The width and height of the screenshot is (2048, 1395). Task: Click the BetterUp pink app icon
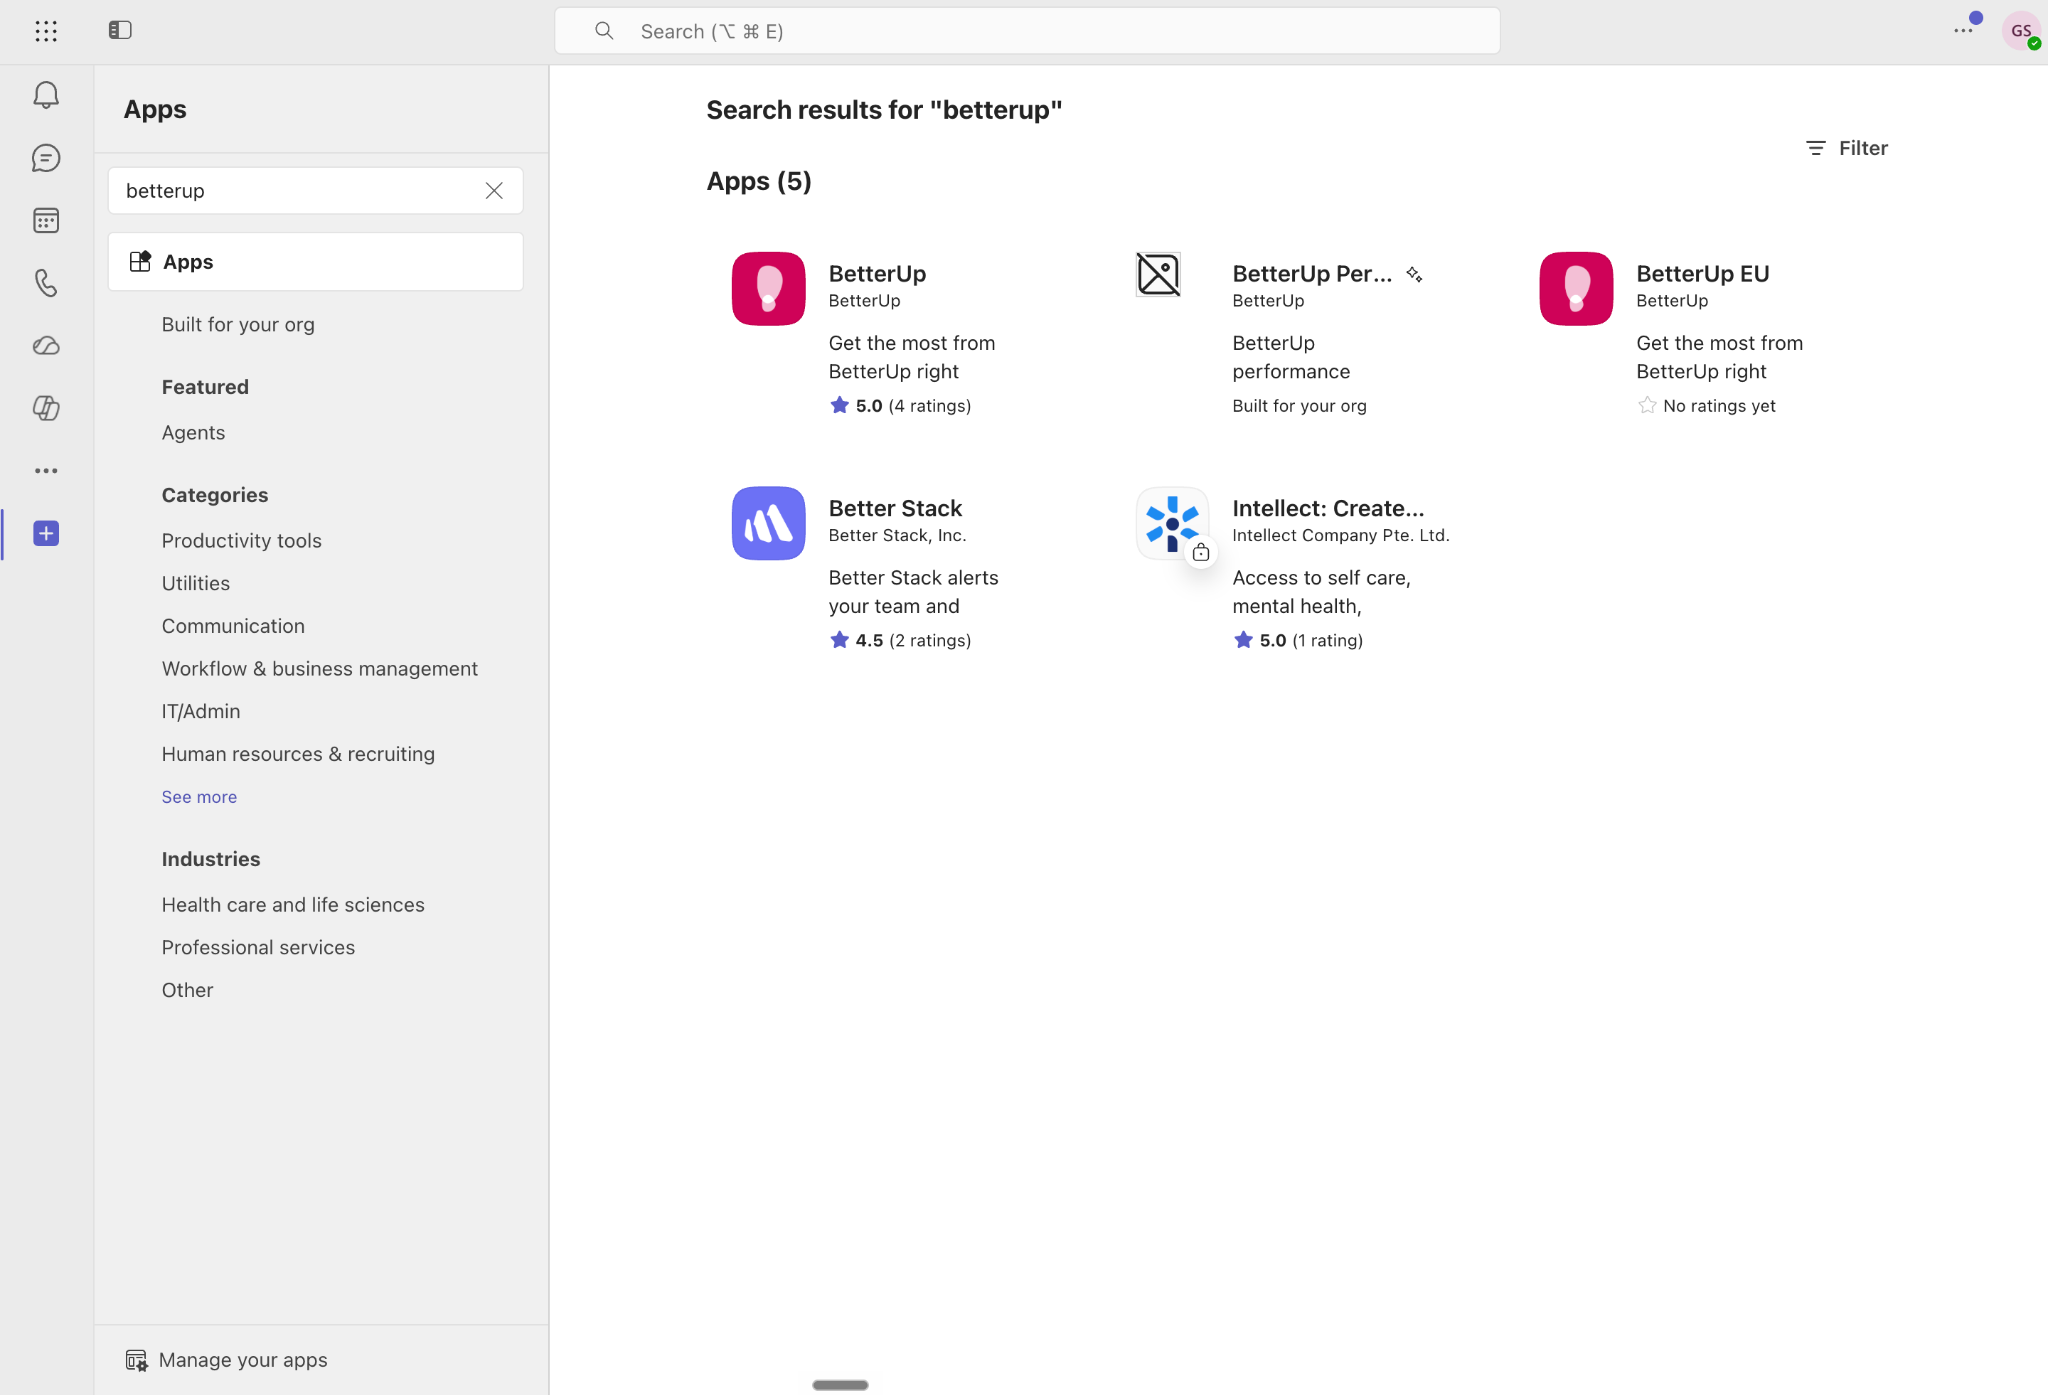coord(768,289)
